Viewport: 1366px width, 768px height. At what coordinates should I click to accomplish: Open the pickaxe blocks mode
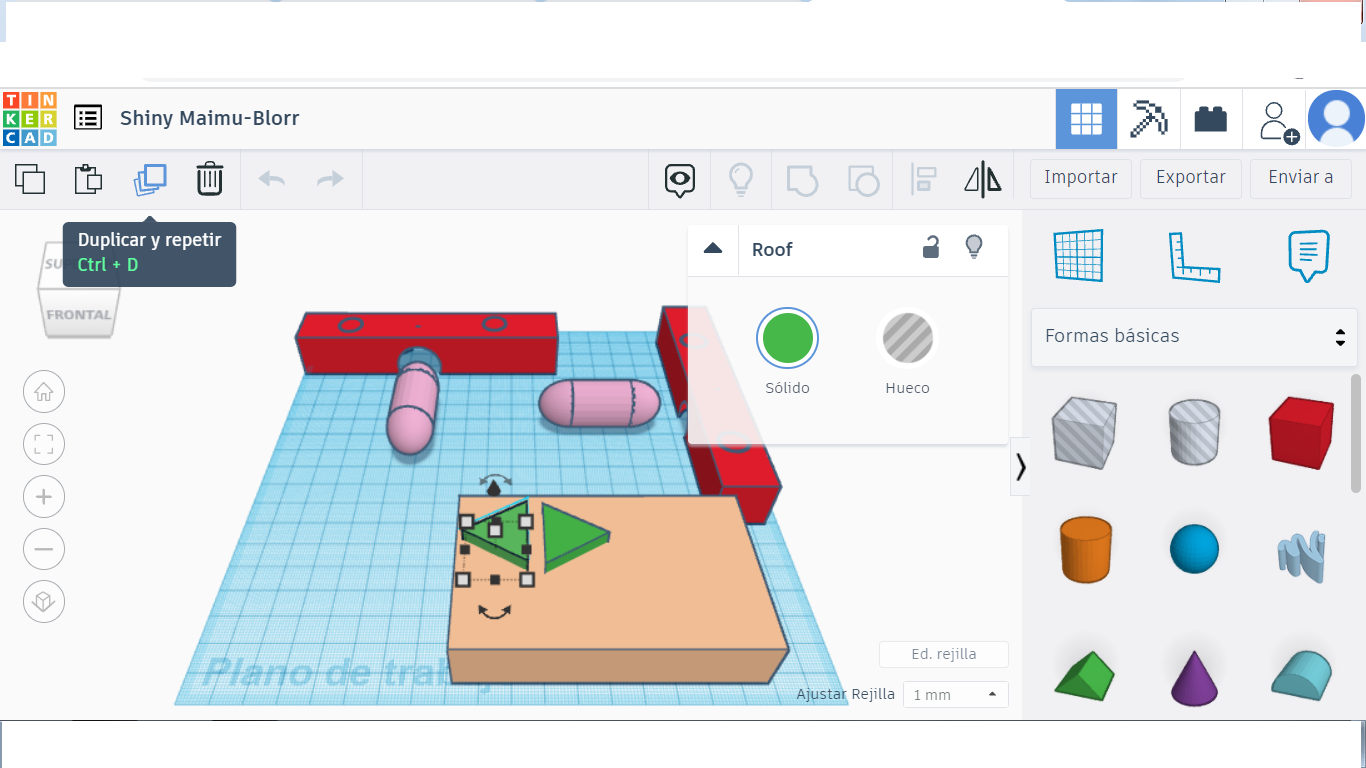pyautogui.click(x=1148, y=119)
